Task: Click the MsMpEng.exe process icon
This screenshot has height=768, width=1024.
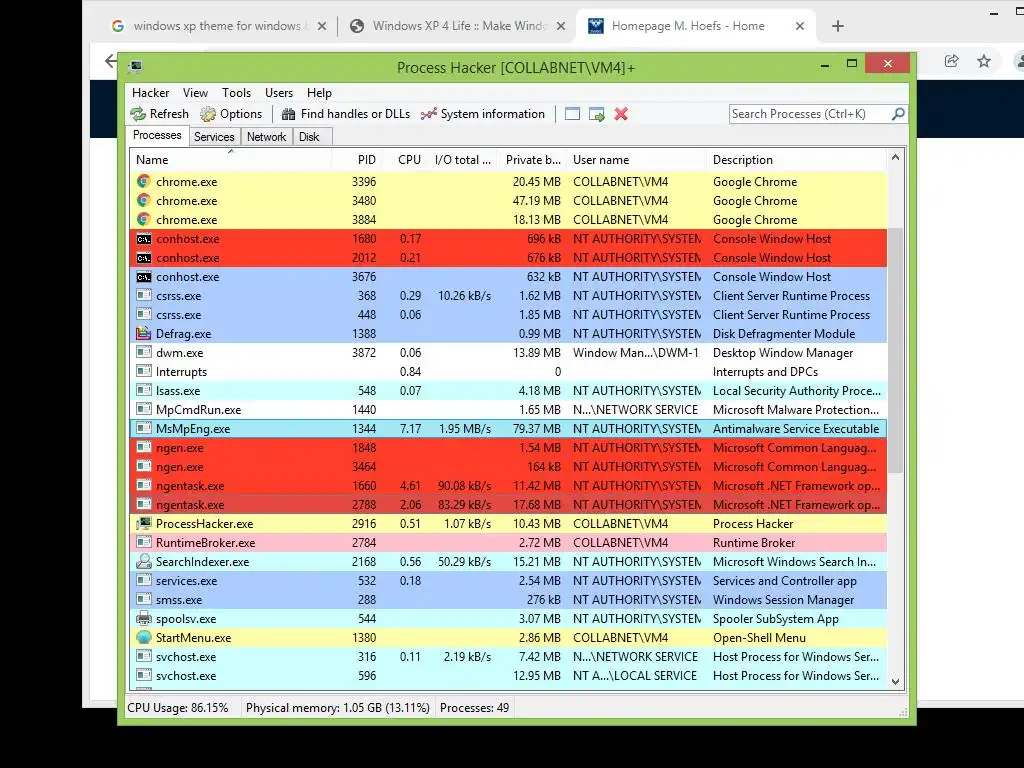Action: [x=144, y=428]
